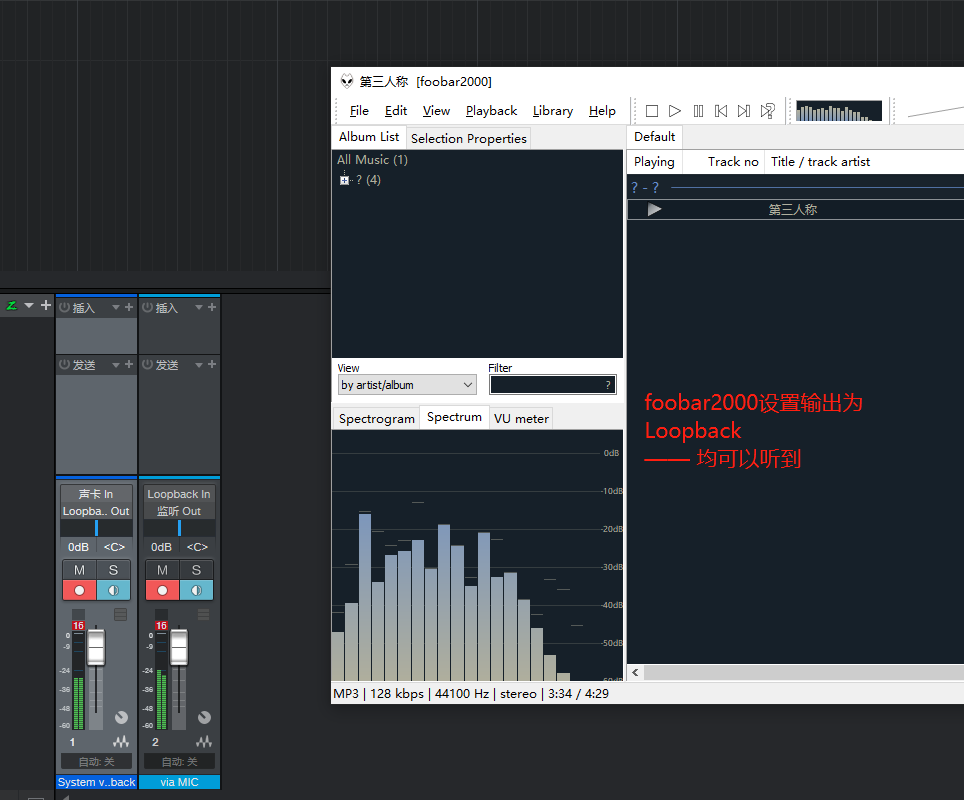Viewport: 964px width, 800px height.
Task: Mute channel 1 with the M button
Action: [x=79, y=570]
